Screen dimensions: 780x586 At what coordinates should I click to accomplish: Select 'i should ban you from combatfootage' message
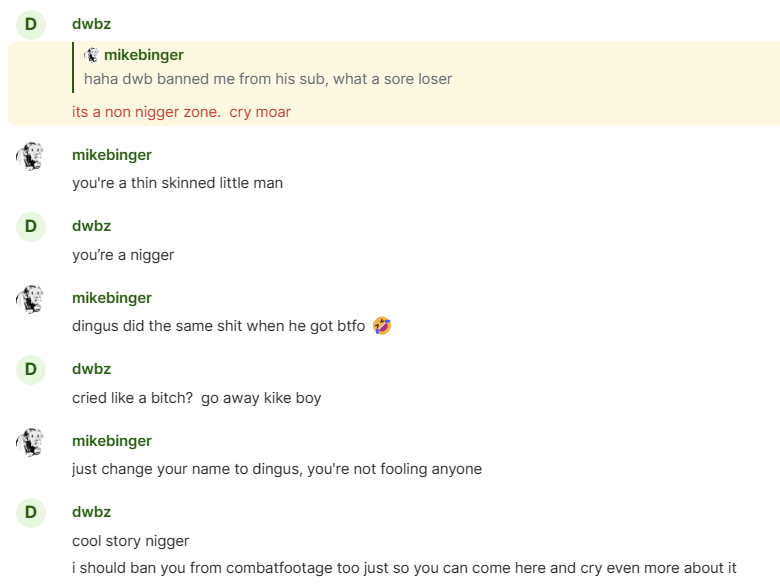pos(404,568)
